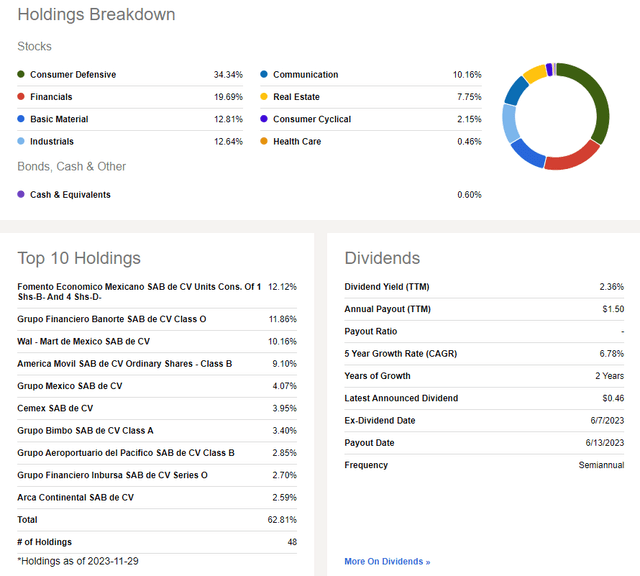This screenshot has height=576, width=640.
Task: Click the Industrials light blue legend dot
Action: tap(21, 141)
